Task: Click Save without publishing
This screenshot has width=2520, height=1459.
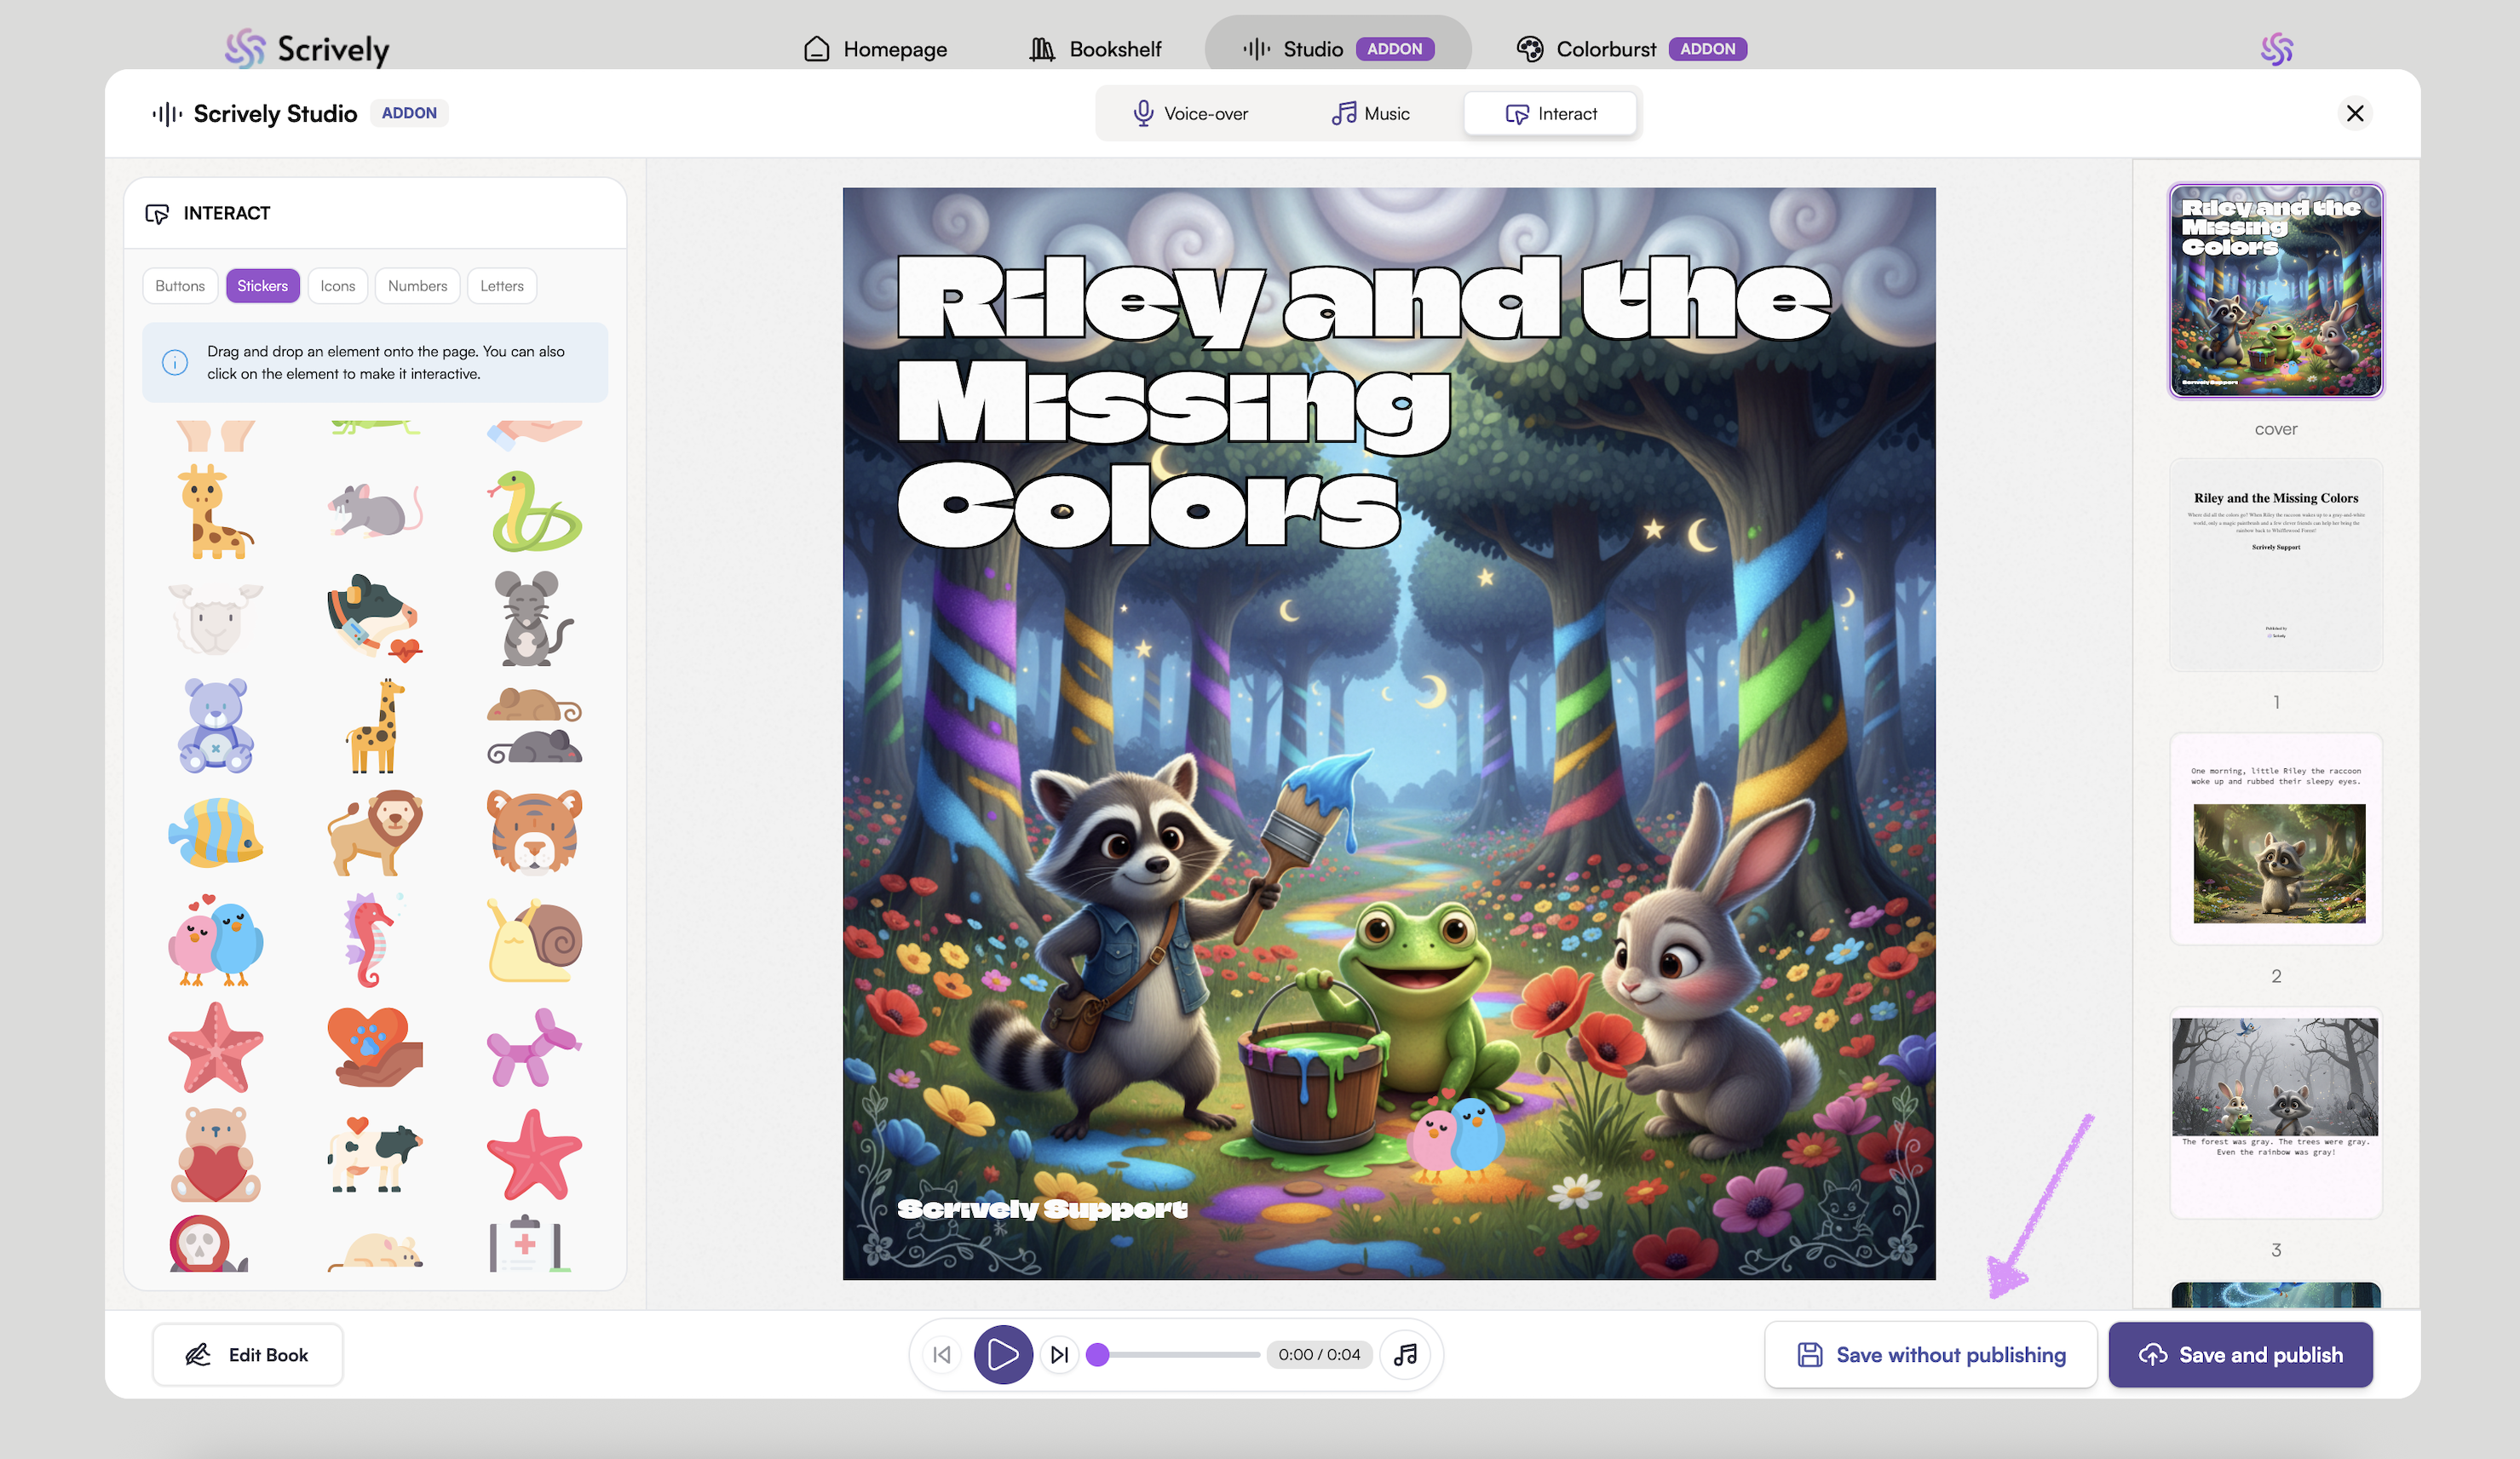Action: (x=1930, y=1354)
